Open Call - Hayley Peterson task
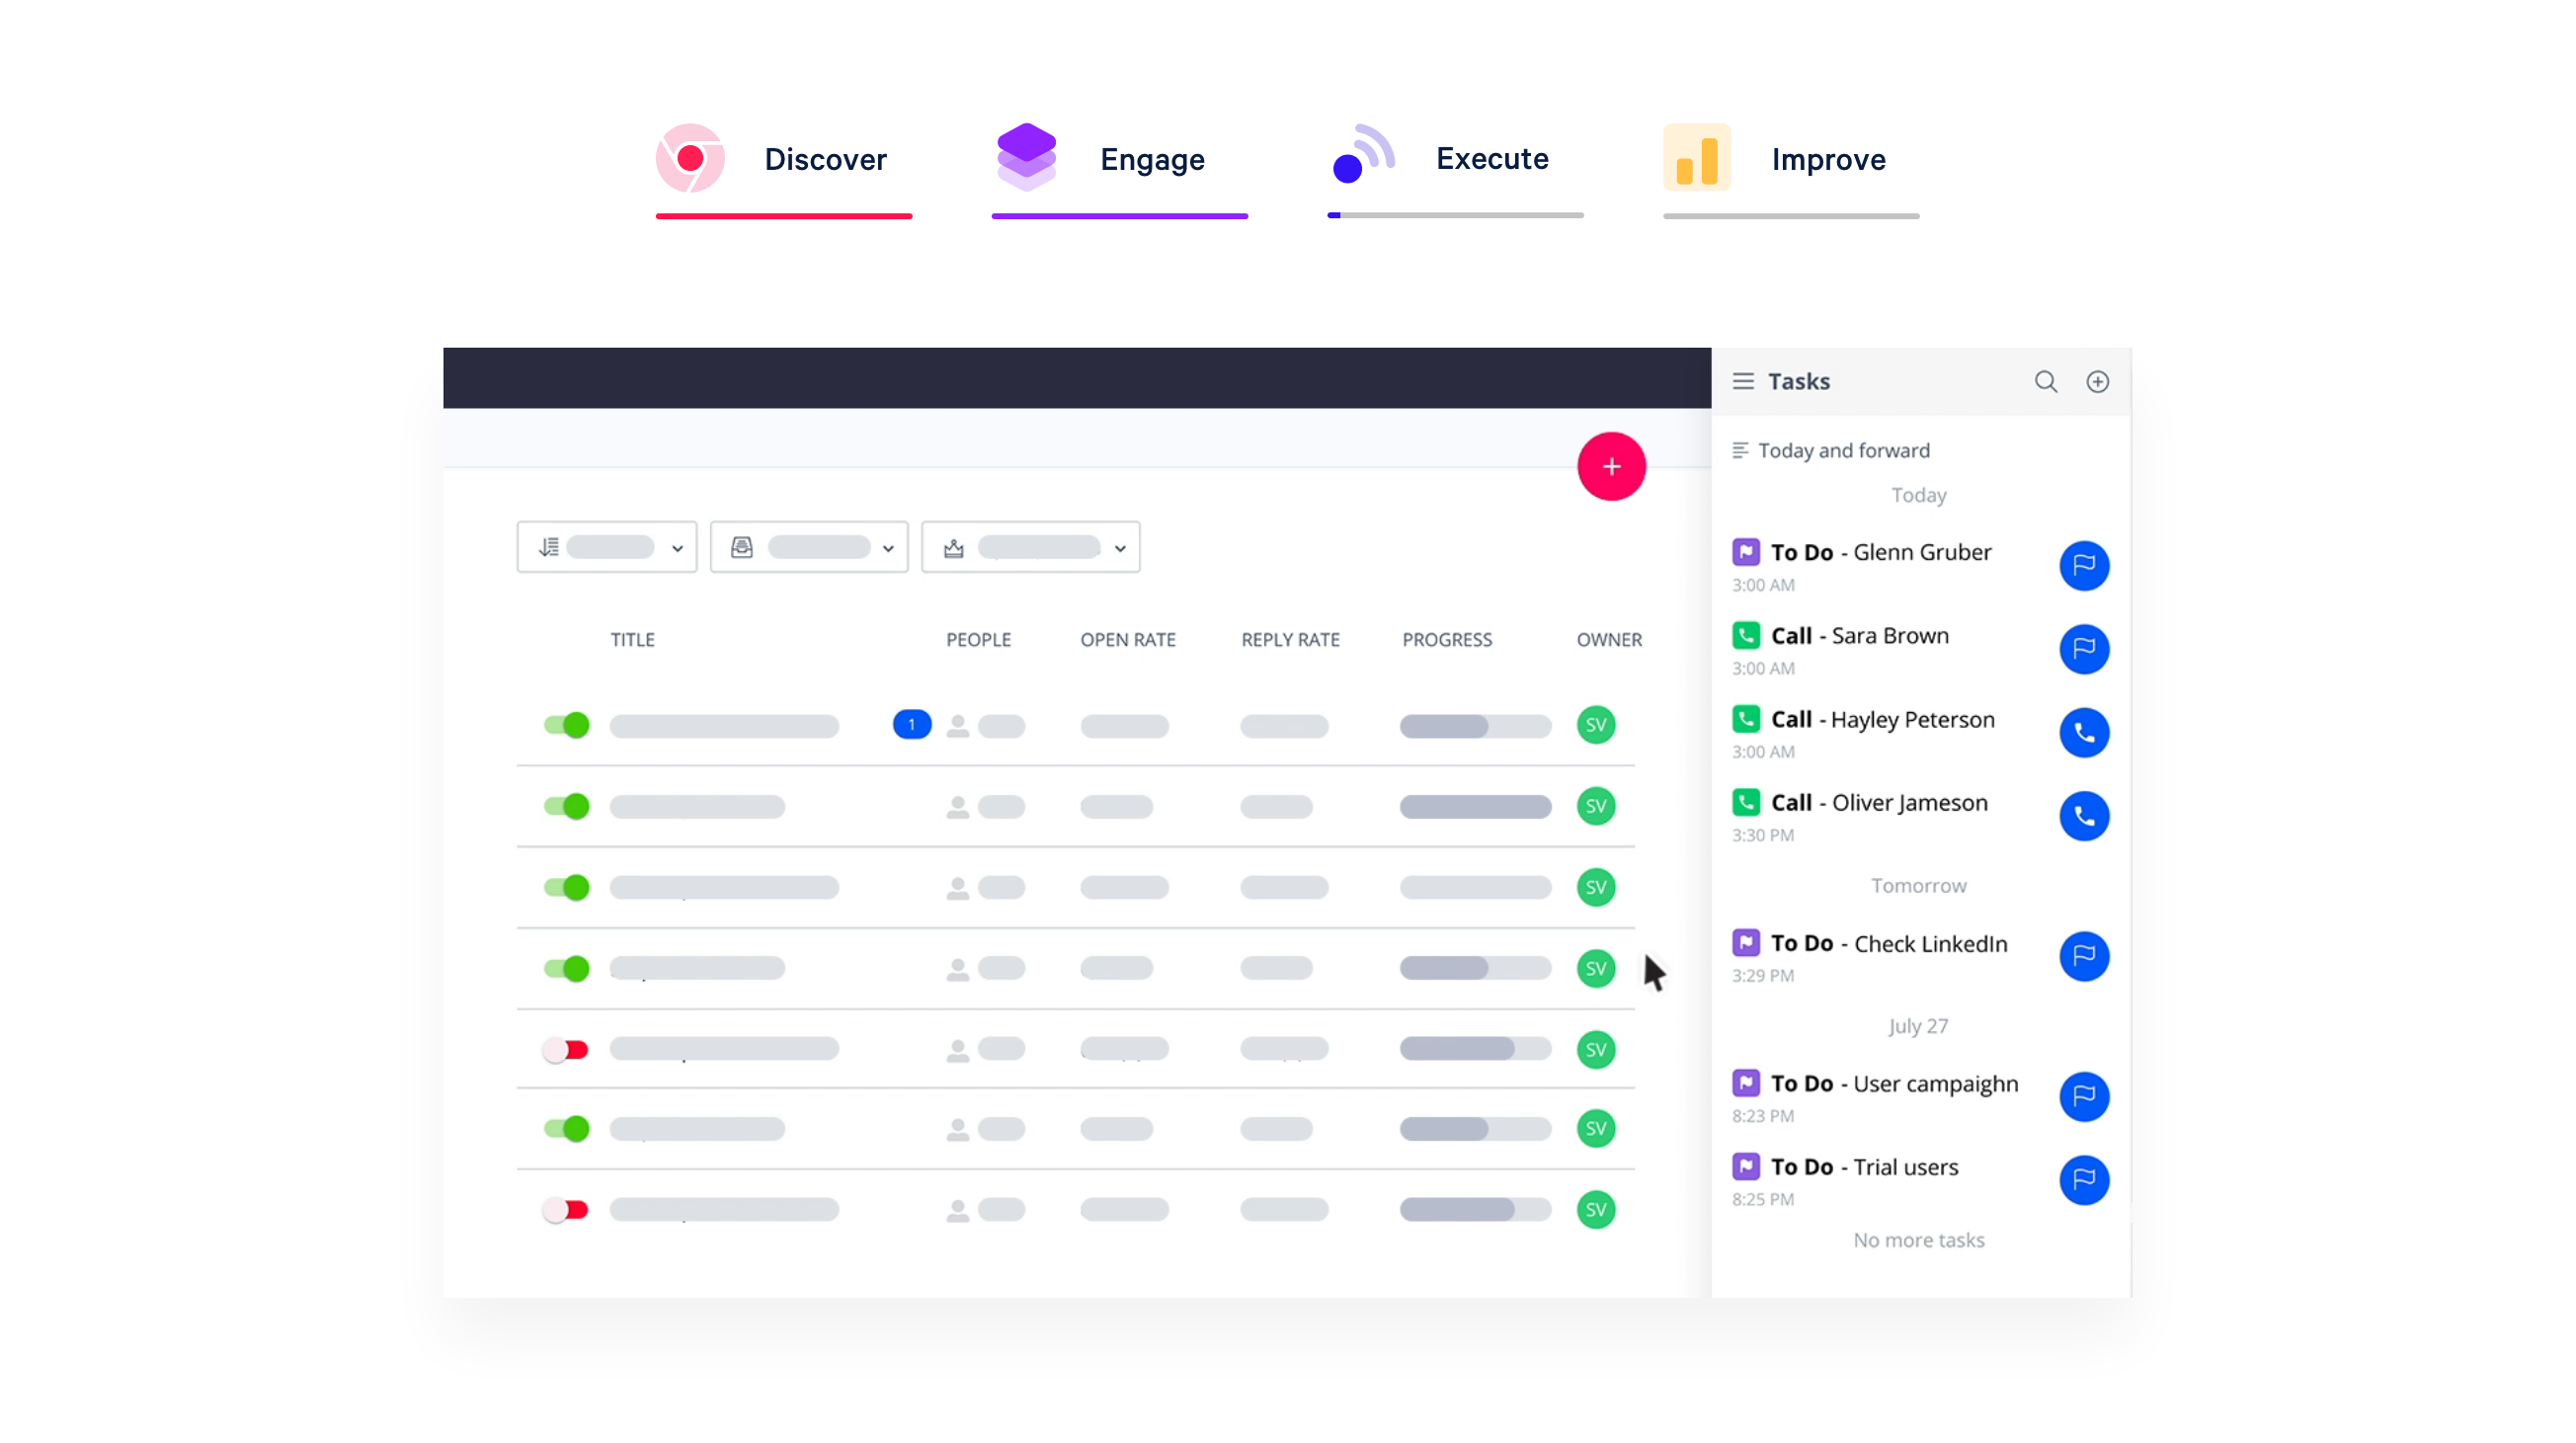The width and height of the screenshot is (2576, 1443). pos(1883,719)
